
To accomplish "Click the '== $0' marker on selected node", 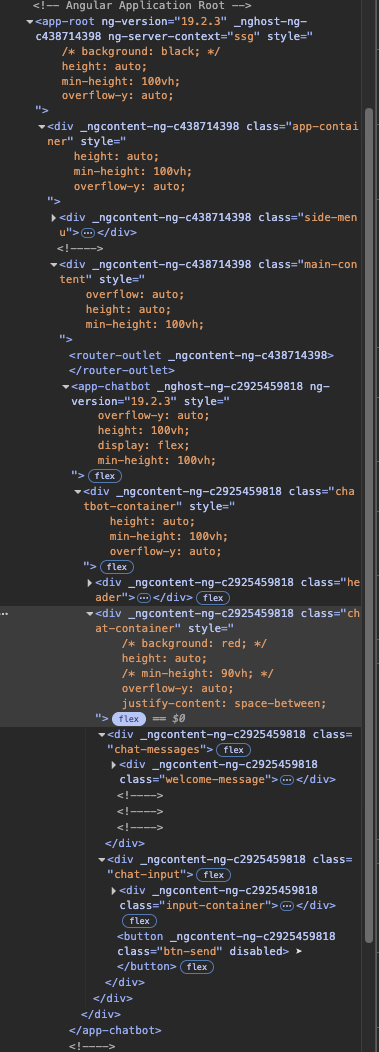I will (168, 719).
